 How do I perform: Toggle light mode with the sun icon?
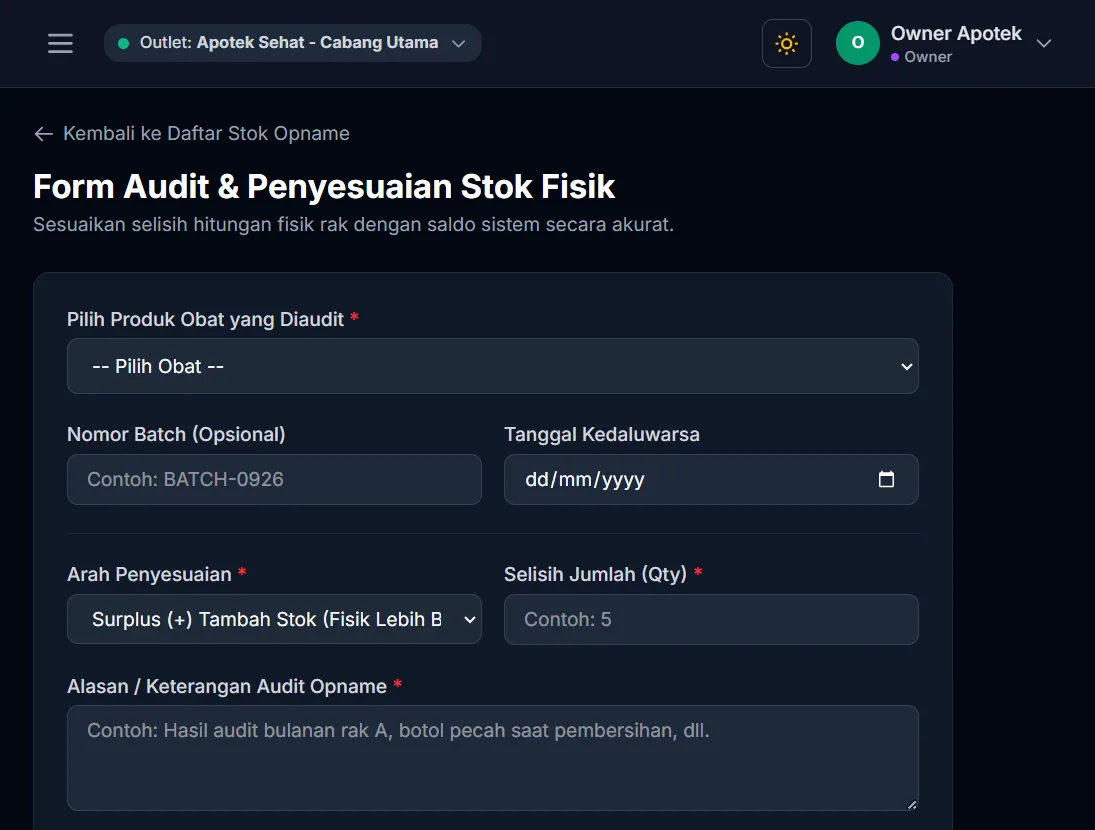(786, 43)
